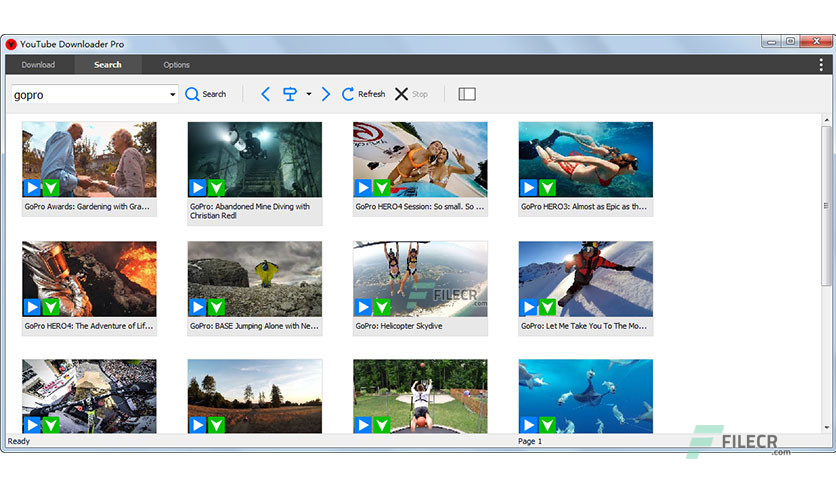Click the vertical scrollbar thumb

click(x=826, y=205)
